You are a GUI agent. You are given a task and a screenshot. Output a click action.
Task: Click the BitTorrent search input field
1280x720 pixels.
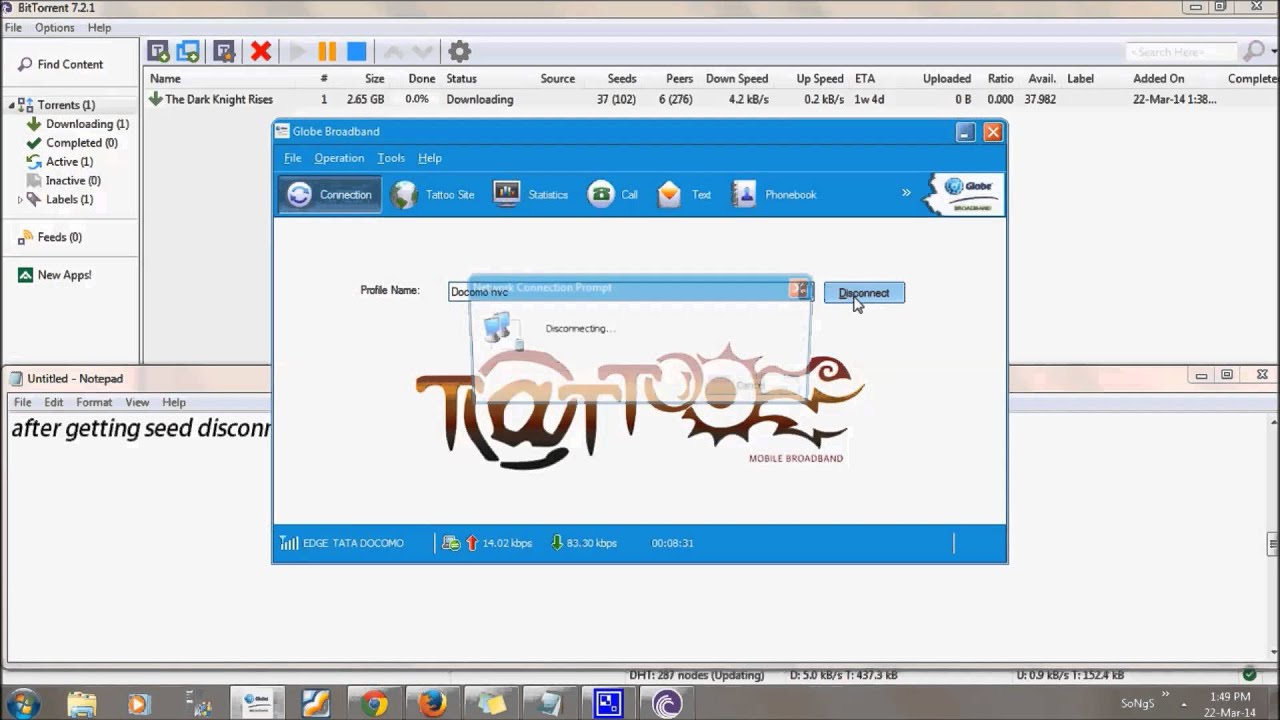1183,51
